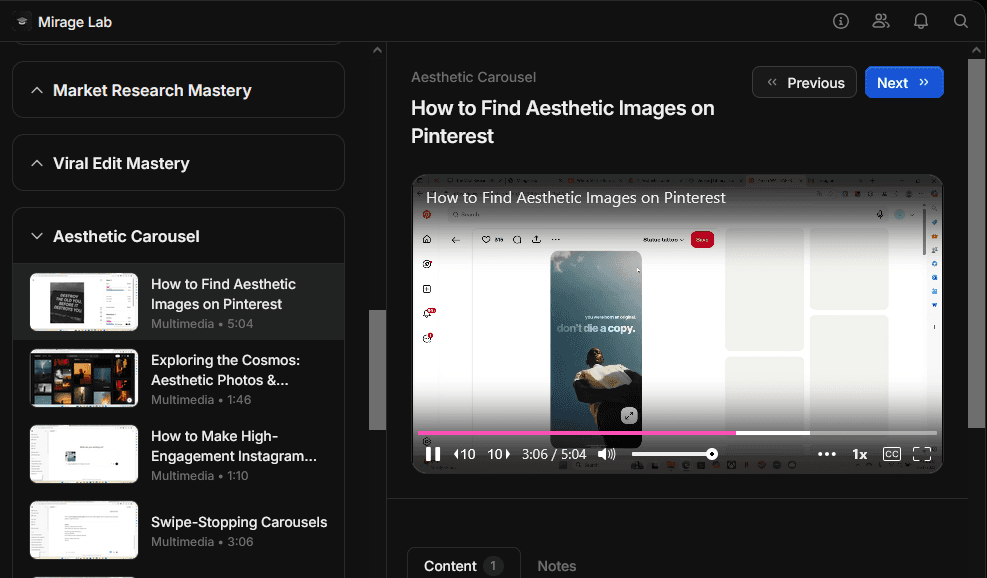Open the community people icon
This screenshot has height=578, width=987.
pos(881,21)
